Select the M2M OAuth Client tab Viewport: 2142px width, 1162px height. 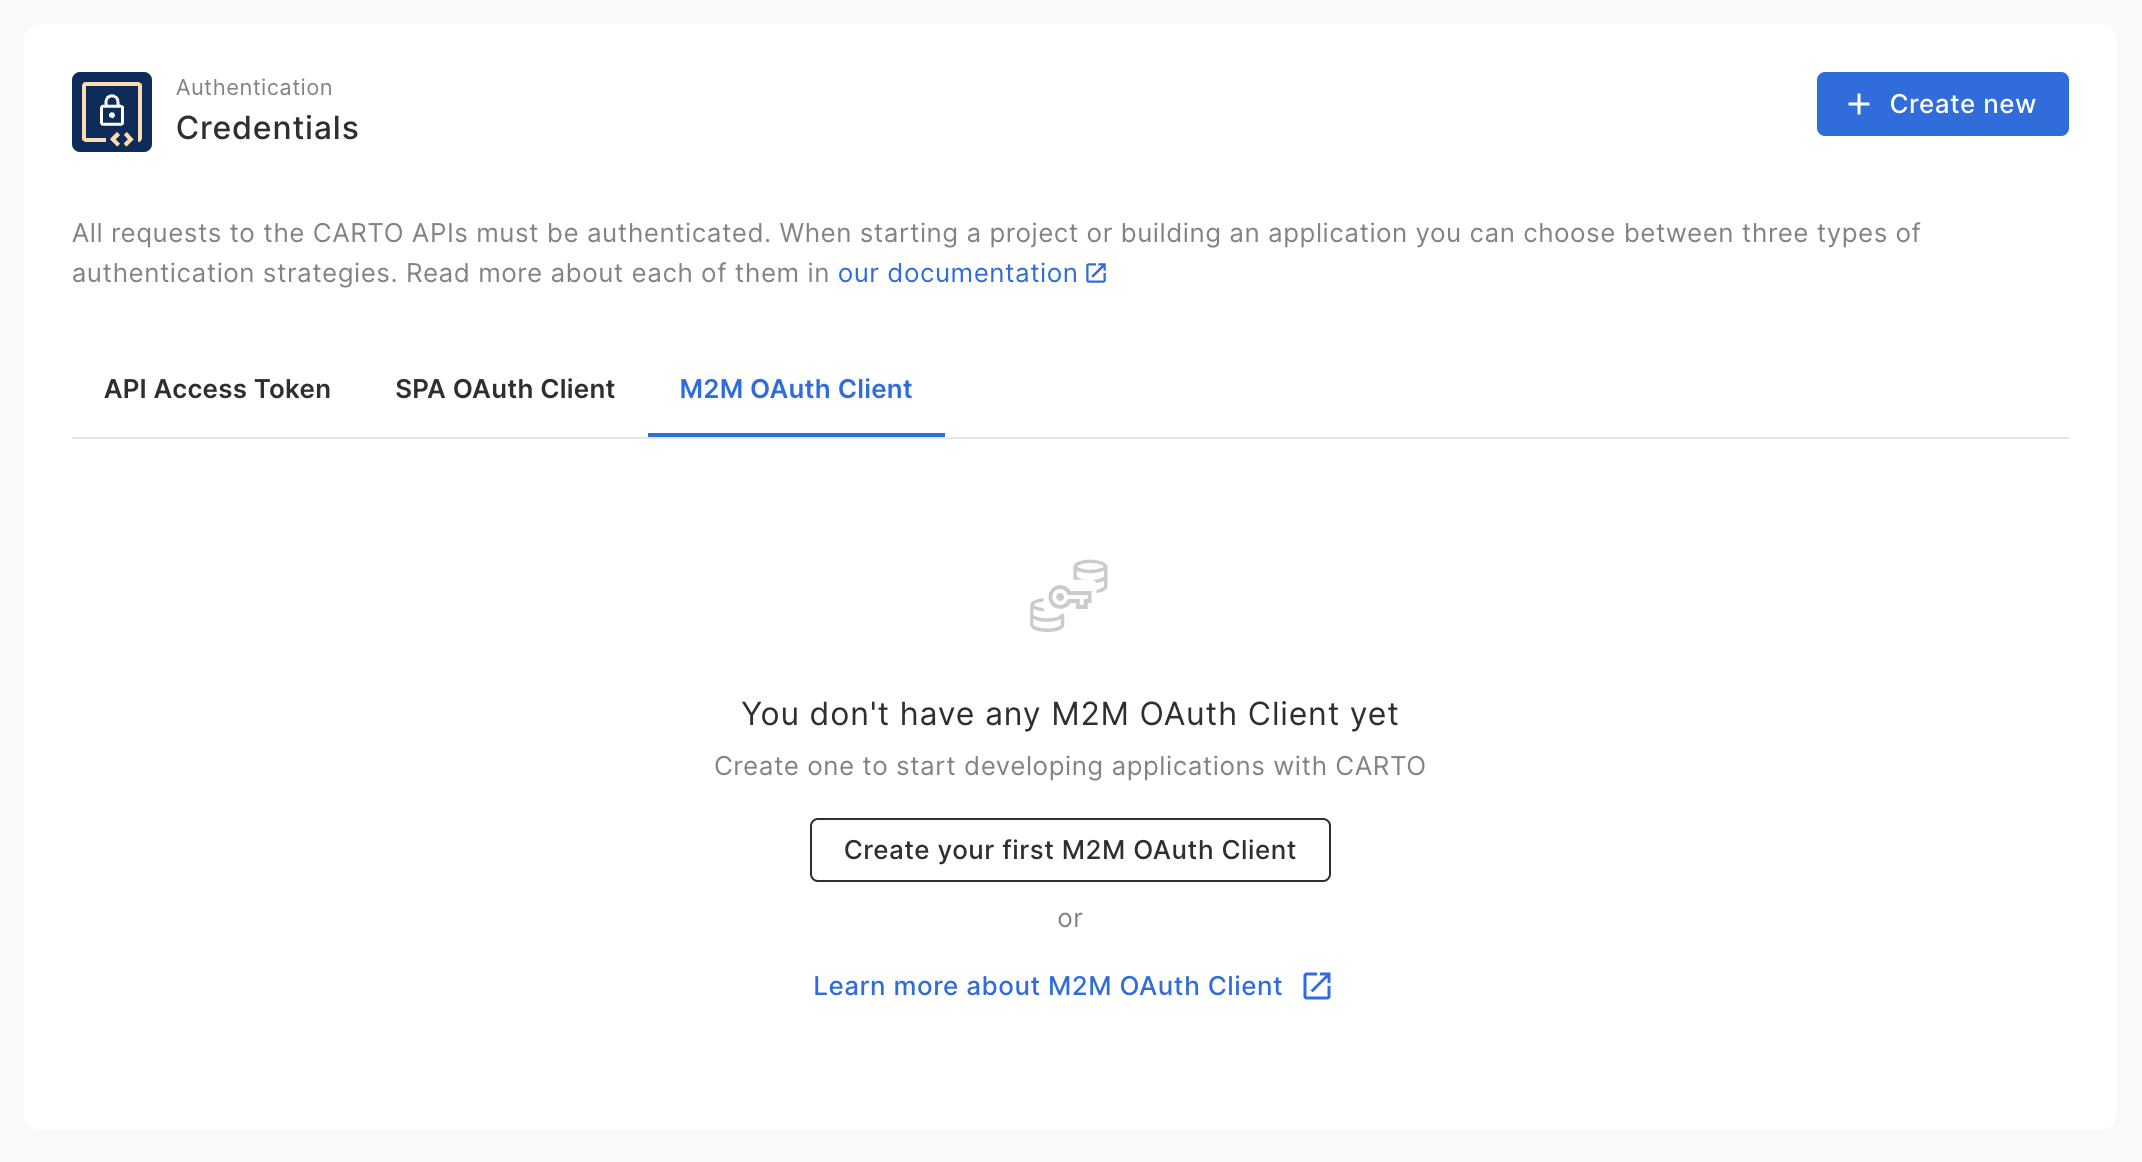click(x=795, y=389)
